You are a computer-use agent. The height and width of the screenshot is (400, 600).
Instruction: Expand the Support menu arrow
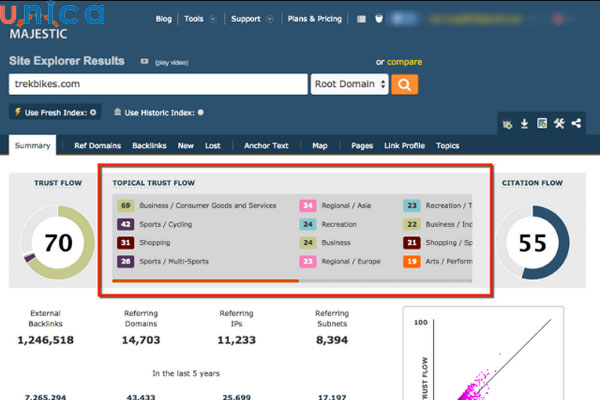tap(270, 19)
